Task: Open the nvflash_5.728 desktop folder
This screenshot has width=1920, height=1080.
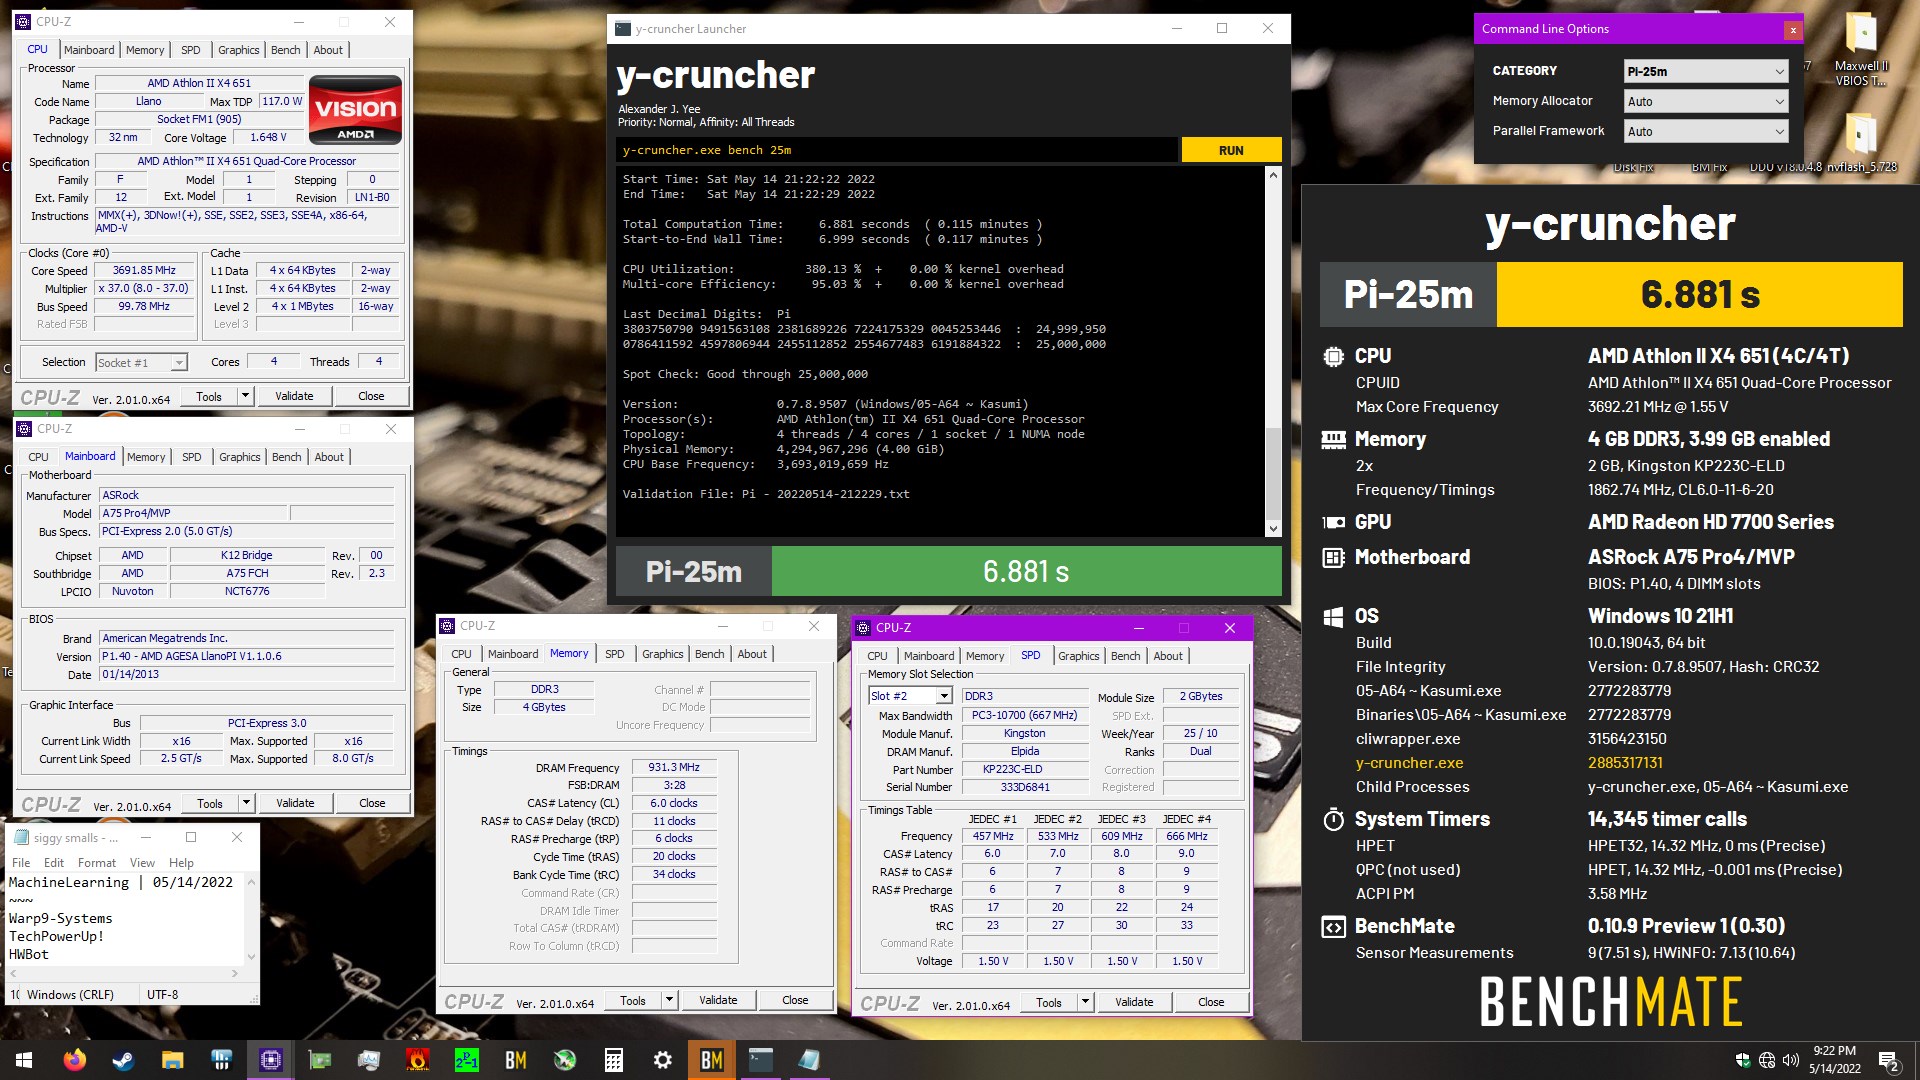Action: 1861,143
